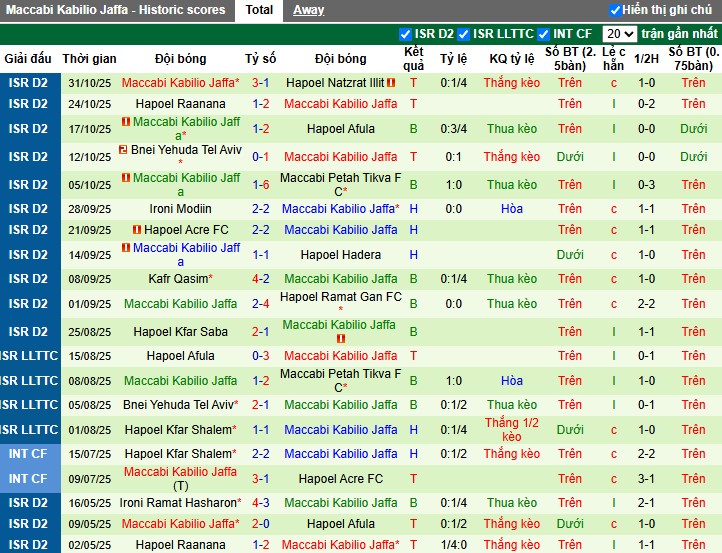Open the recent matches count dropdown showing 20
The height and width of the screenshot is (553, 722).
coord(620,34)
